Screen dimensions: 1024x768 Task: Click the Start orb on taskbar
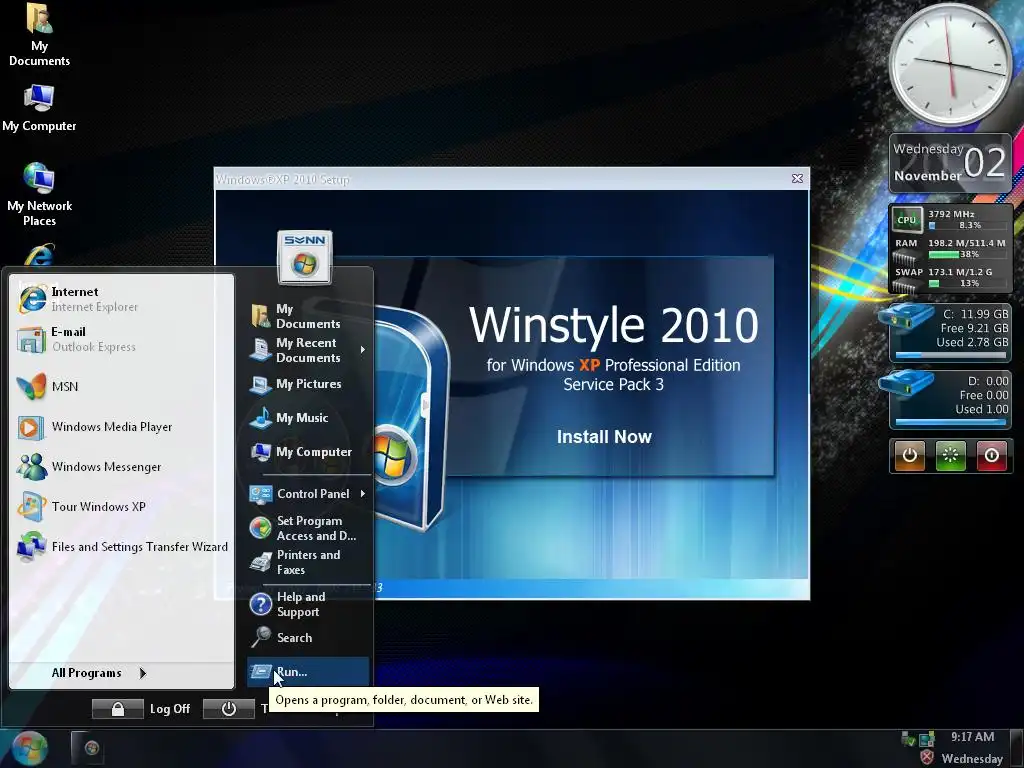29,748
